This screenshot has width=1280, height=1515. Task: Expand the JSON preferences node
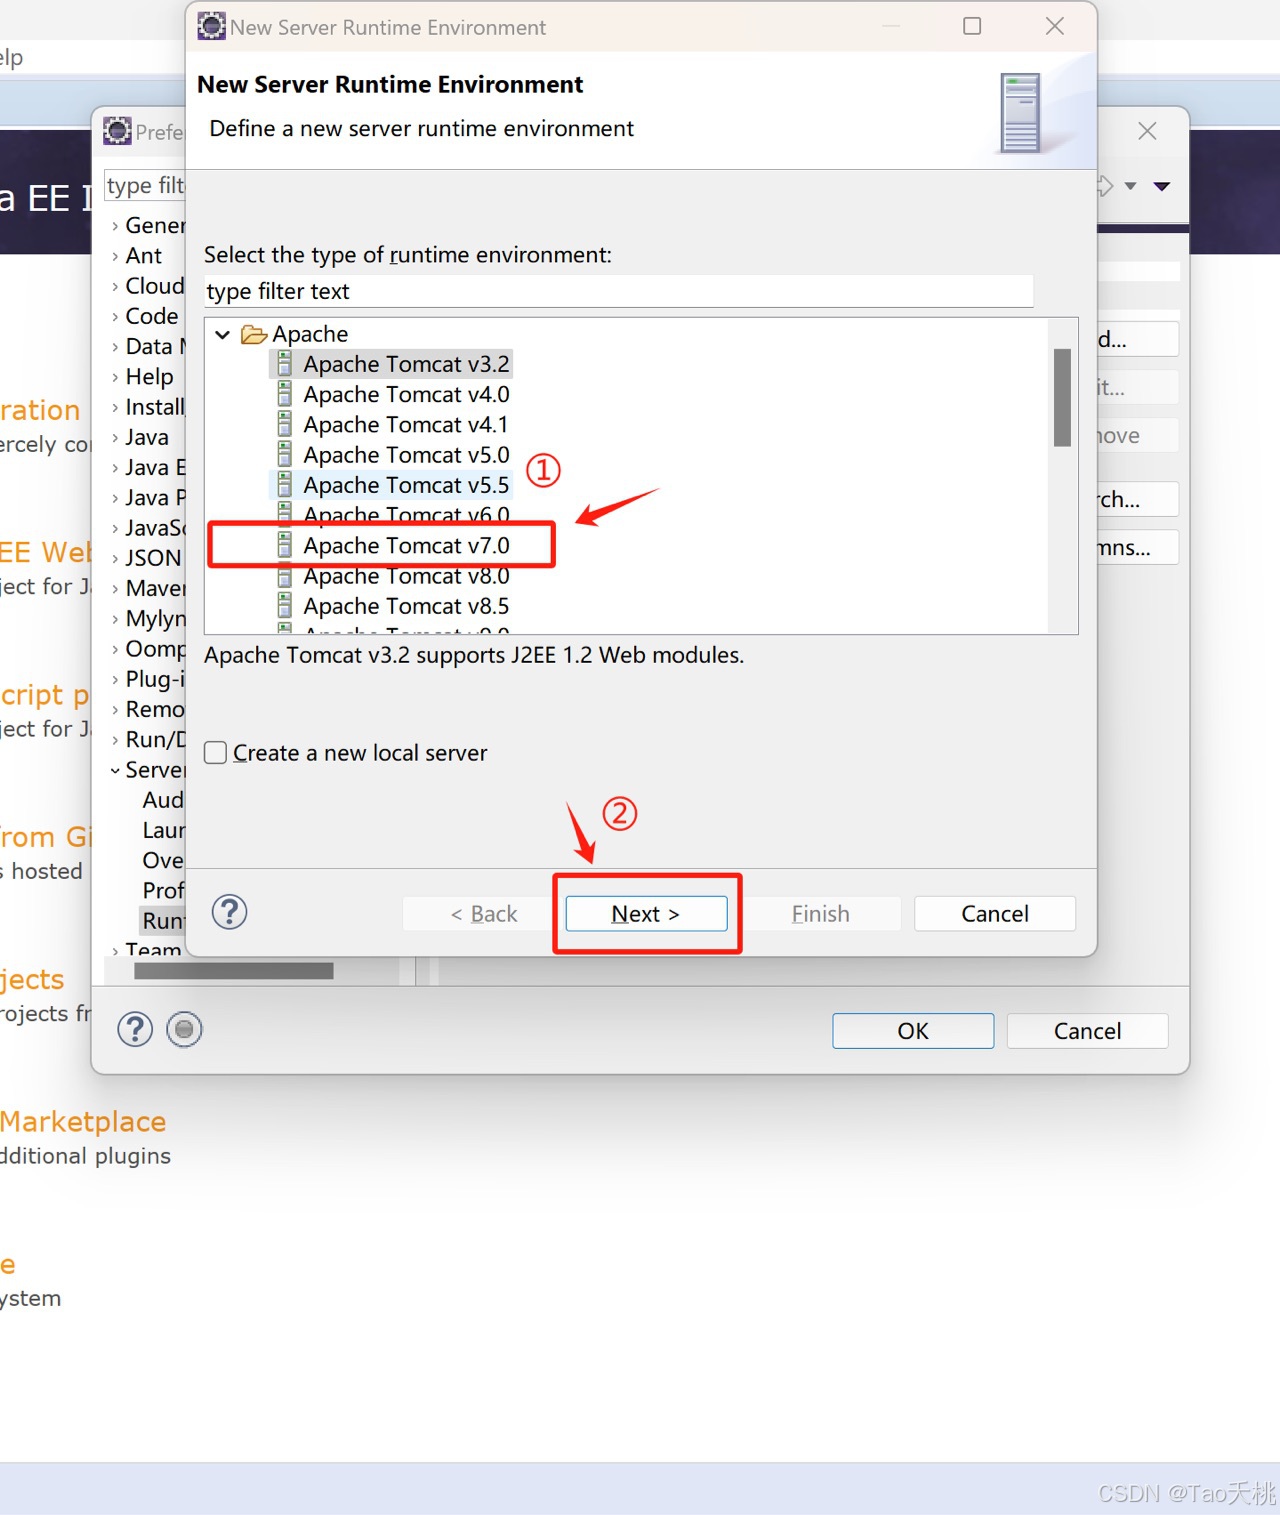(115, 558)
